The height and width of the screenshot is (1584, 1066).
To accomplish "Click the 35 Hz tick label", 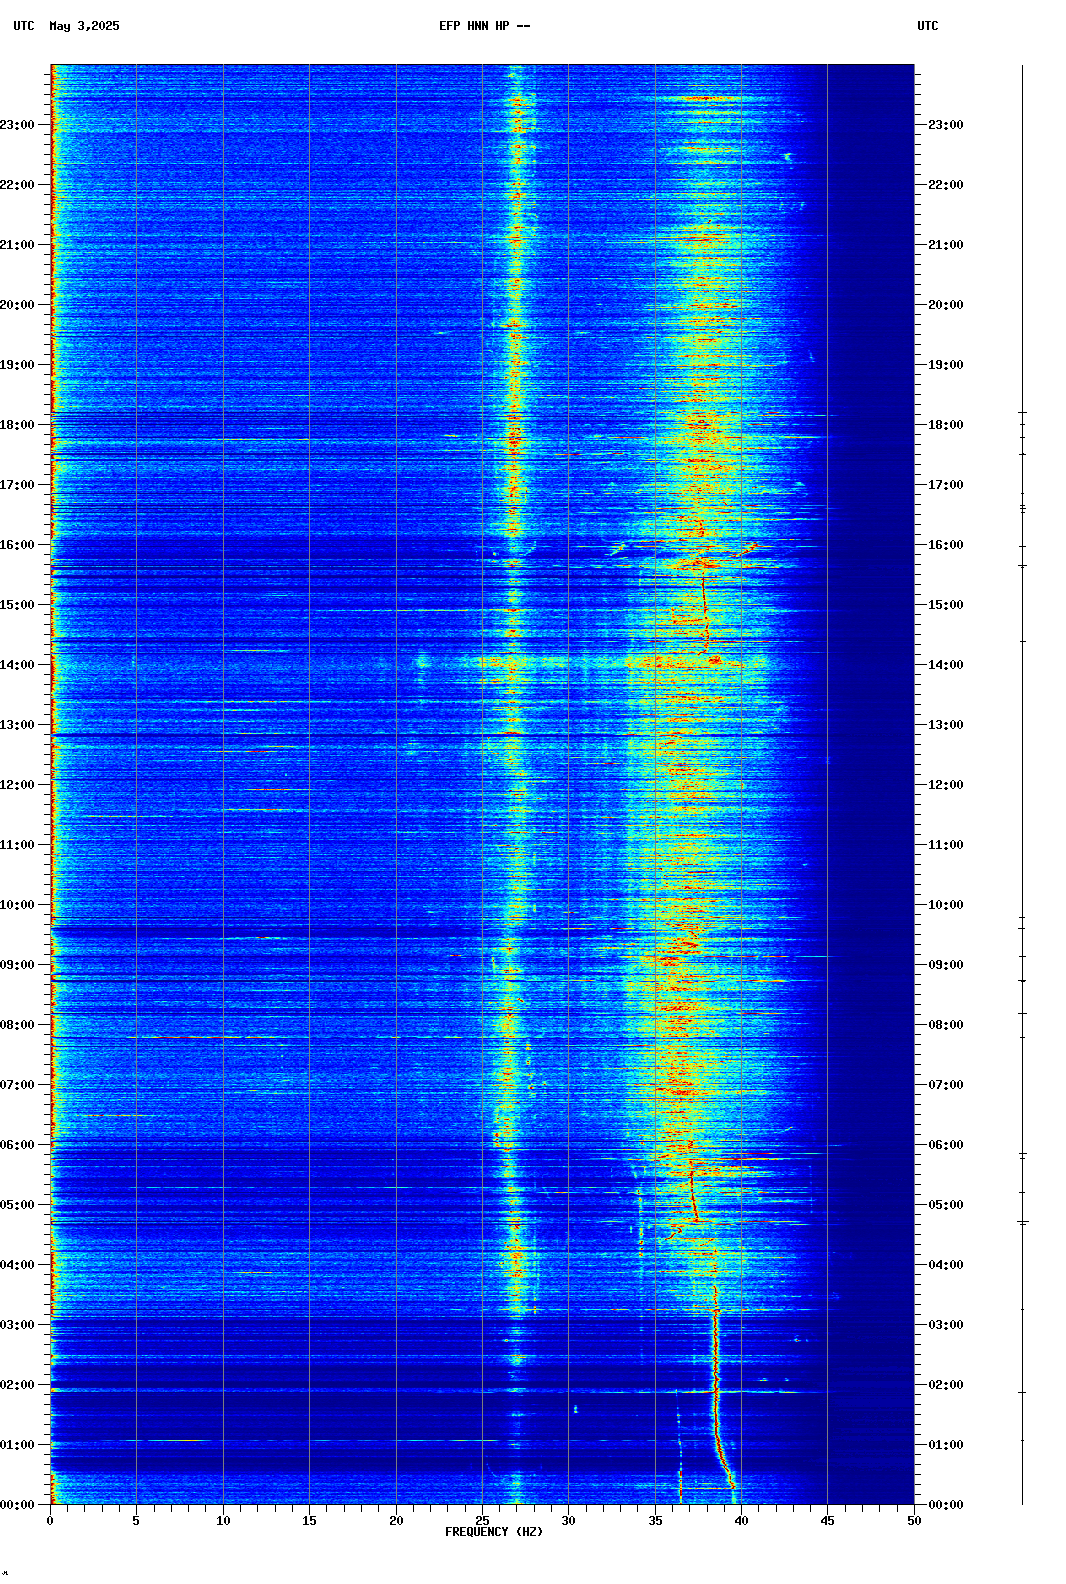I will pyautogui.click(x=655, y=1521).
